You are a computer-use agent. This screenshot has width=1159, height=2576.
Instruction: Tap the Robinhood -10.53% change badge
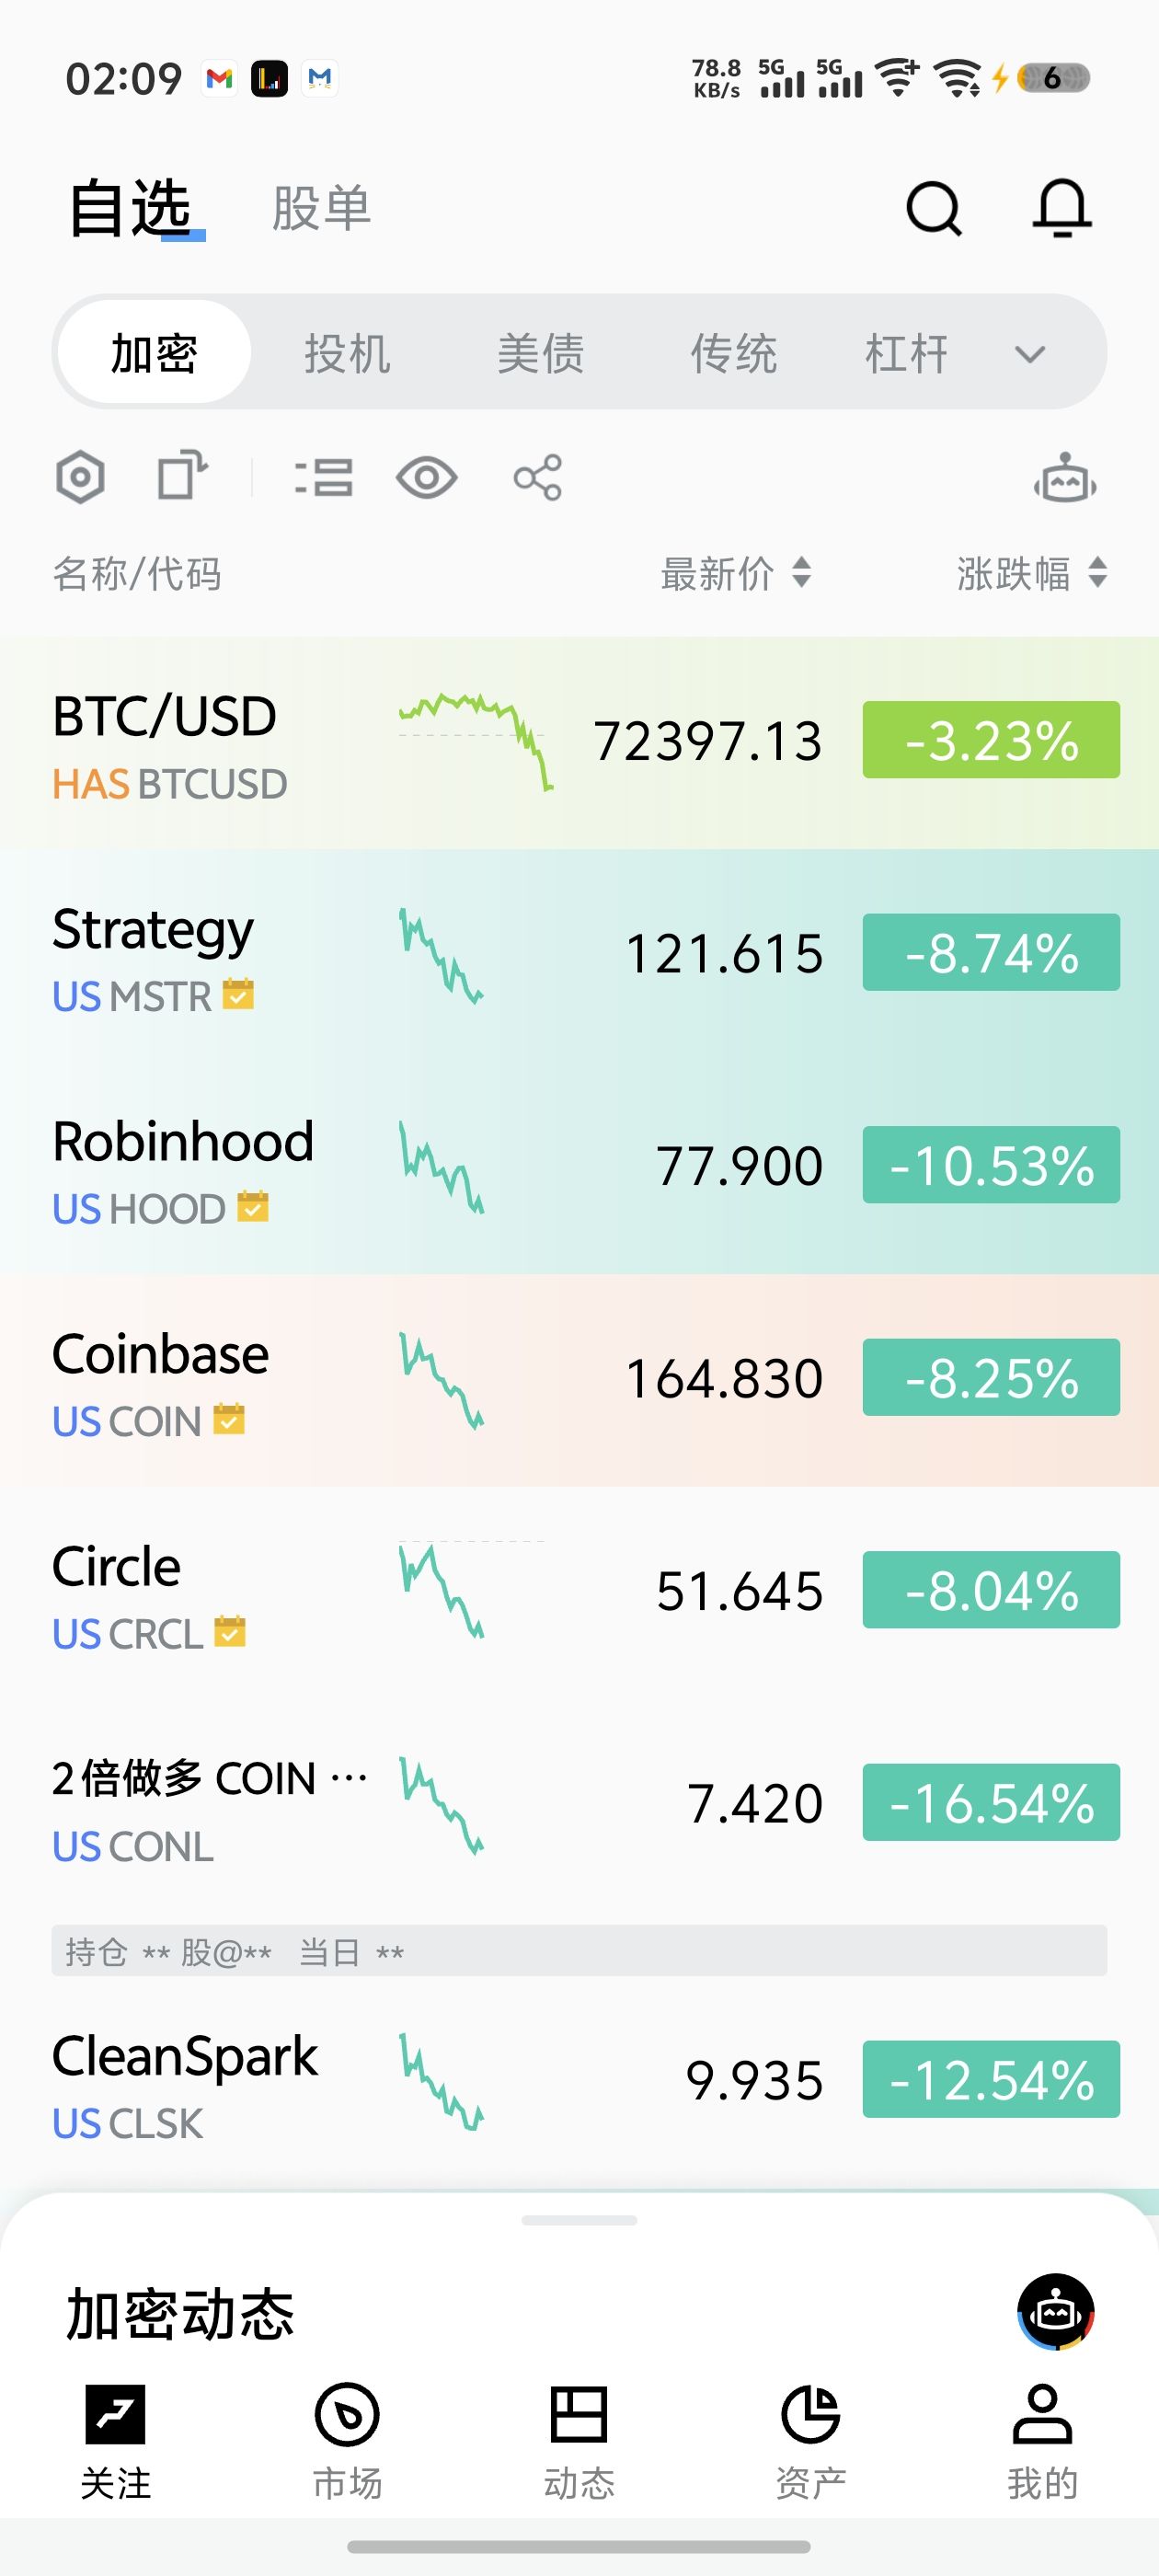click(x=990, y=1165)
